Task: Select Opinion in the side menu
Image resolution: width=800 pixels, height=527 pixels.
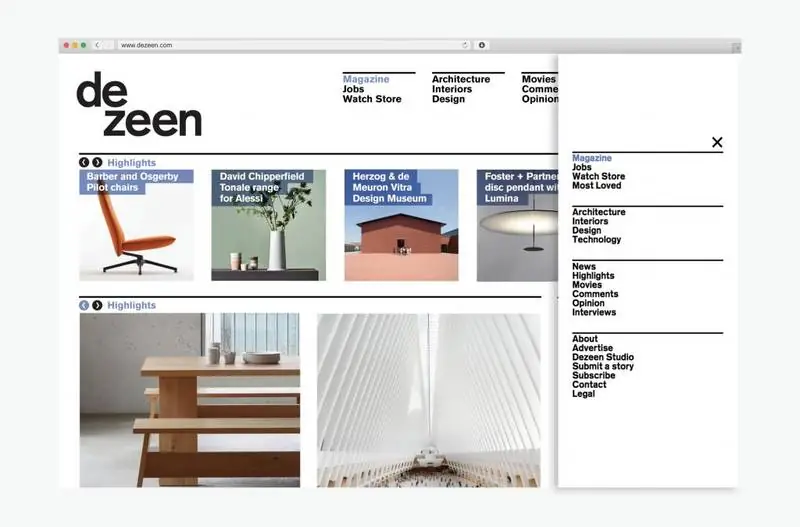Action: [x=588, y=303]
